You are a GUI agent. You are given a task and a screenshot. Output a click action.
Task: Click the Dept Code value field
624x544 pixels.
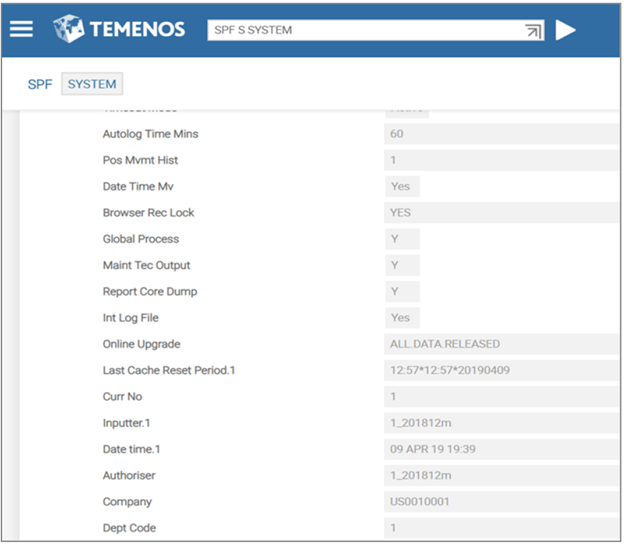click(500, 528)
